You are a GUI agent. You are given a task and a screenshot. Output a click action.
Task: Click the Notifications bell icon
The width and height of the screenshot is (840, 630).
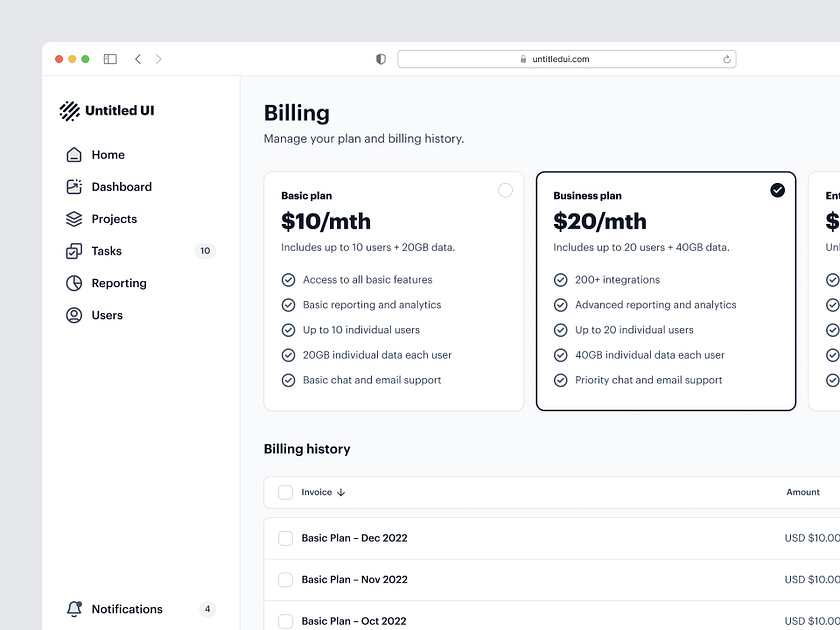click(74, 608)
